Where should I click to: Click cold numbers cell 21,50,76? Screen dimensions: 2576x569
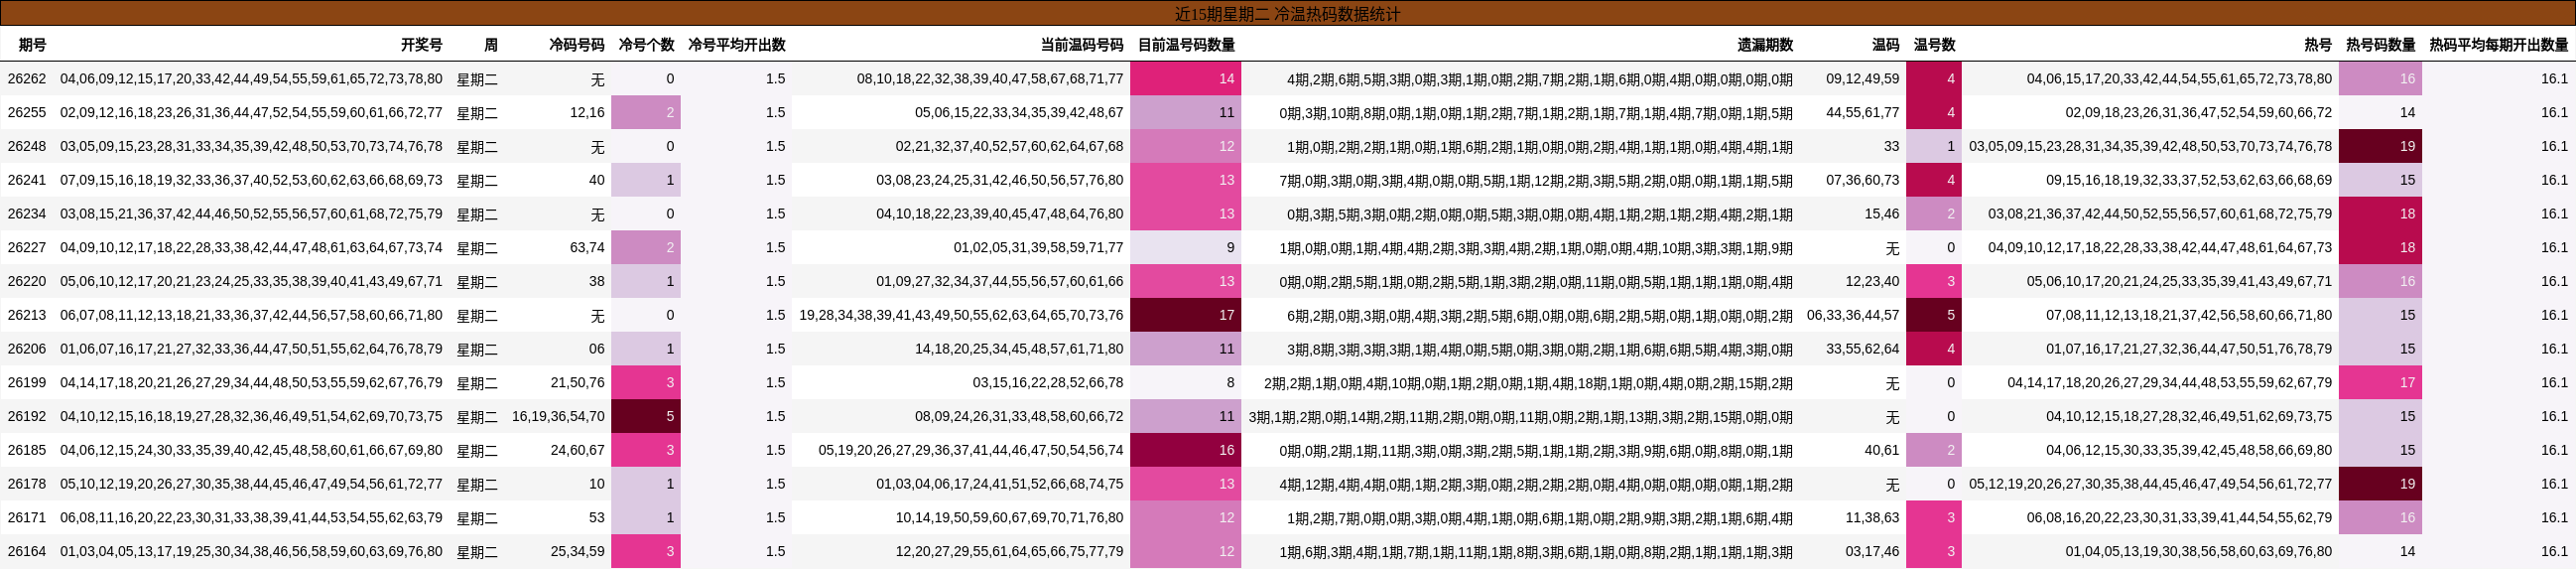click(578, 383)
